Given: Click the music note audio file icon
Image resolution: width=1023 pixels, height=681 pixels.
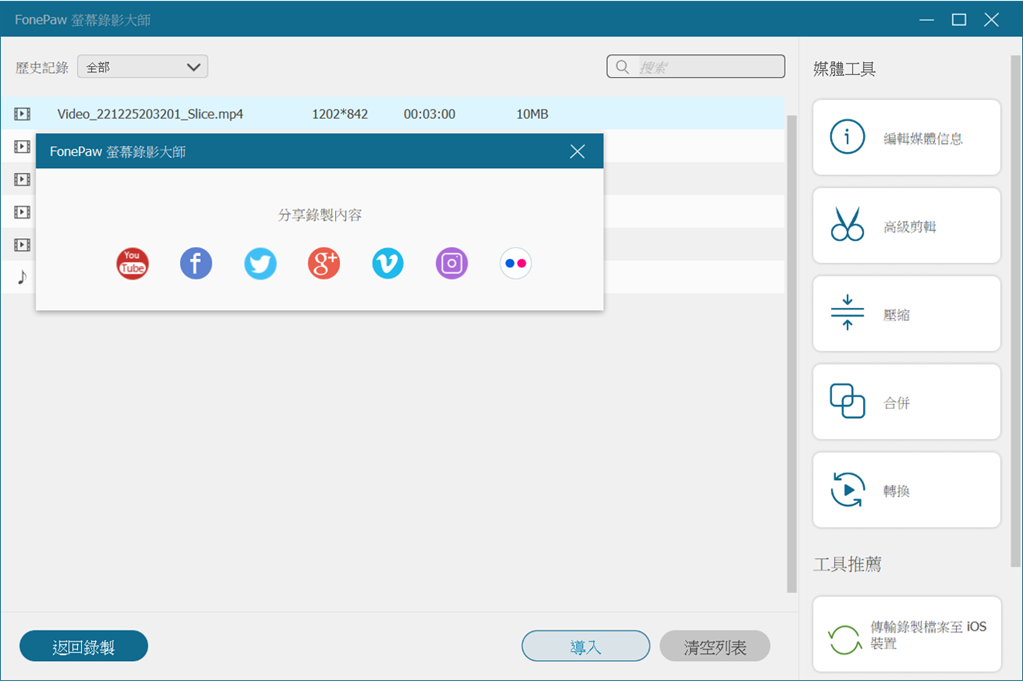Looking at the screenshot, I should pyautogui.click(x=22, y=277).
